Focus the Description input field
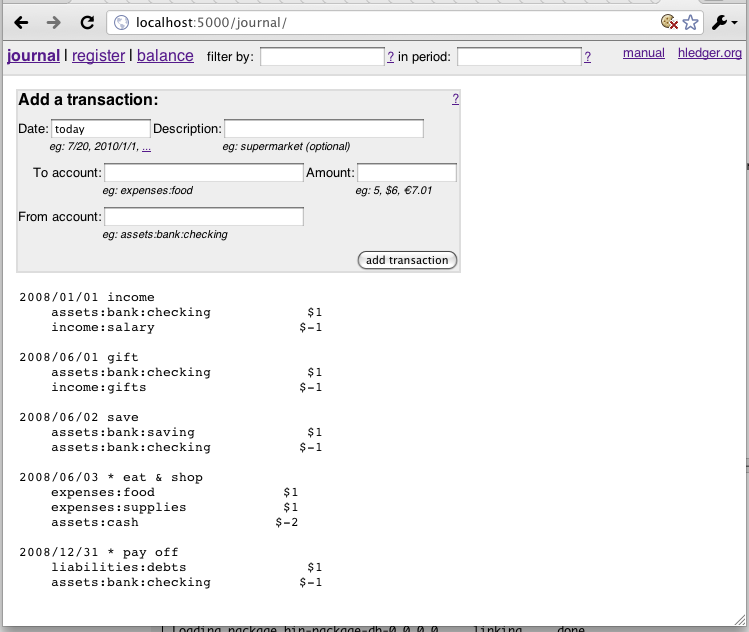Image resolution: width=749 pixels, height=632 pixels. 323,129
